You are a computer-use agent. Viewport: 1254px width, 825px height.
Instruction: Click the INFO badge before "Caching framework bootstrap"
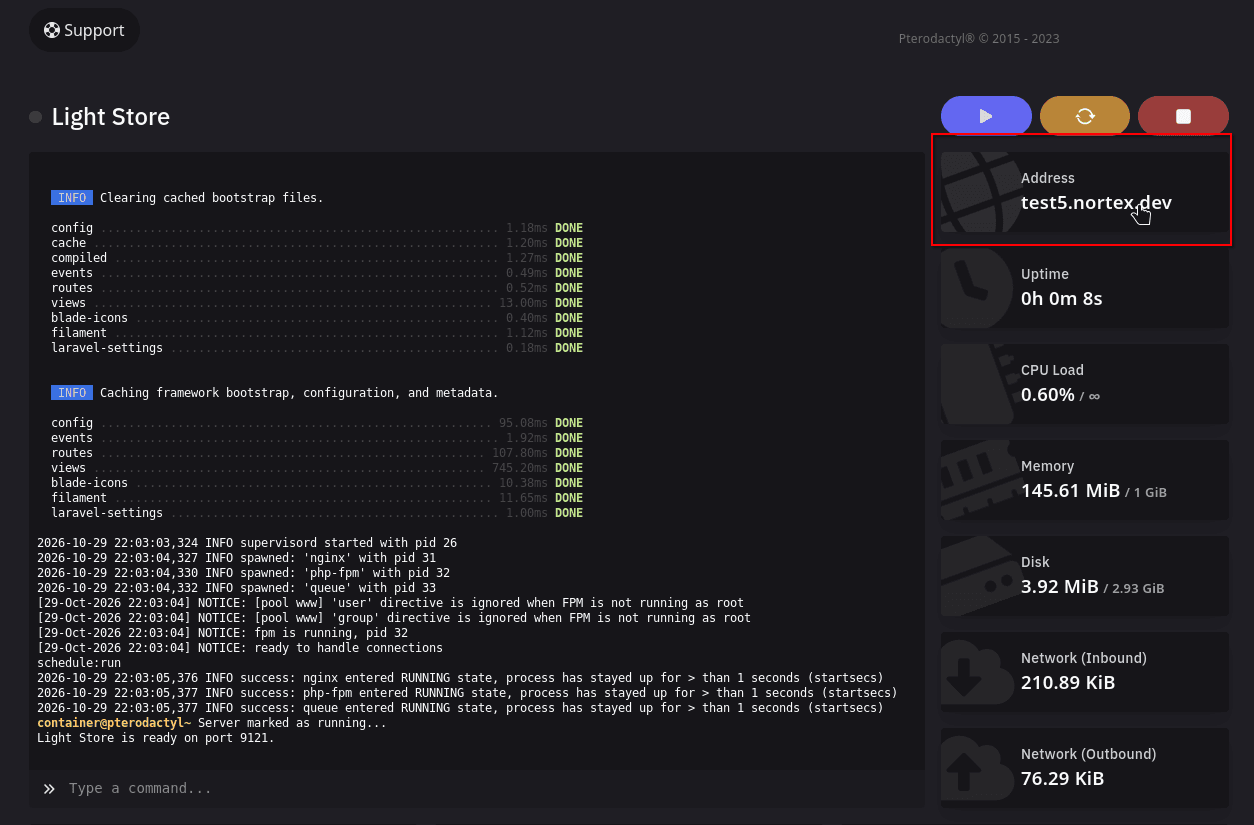click(72, 393)
